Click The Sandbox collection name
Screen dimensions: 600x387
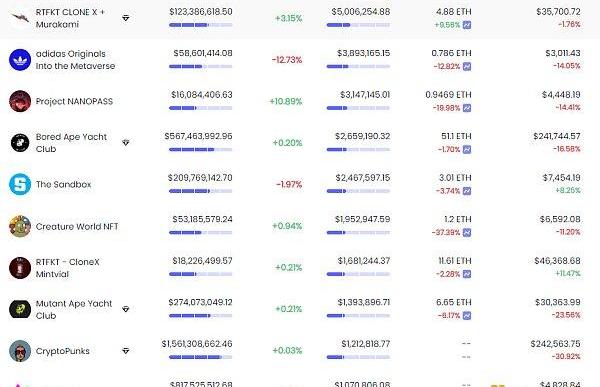tap(64, 185)
